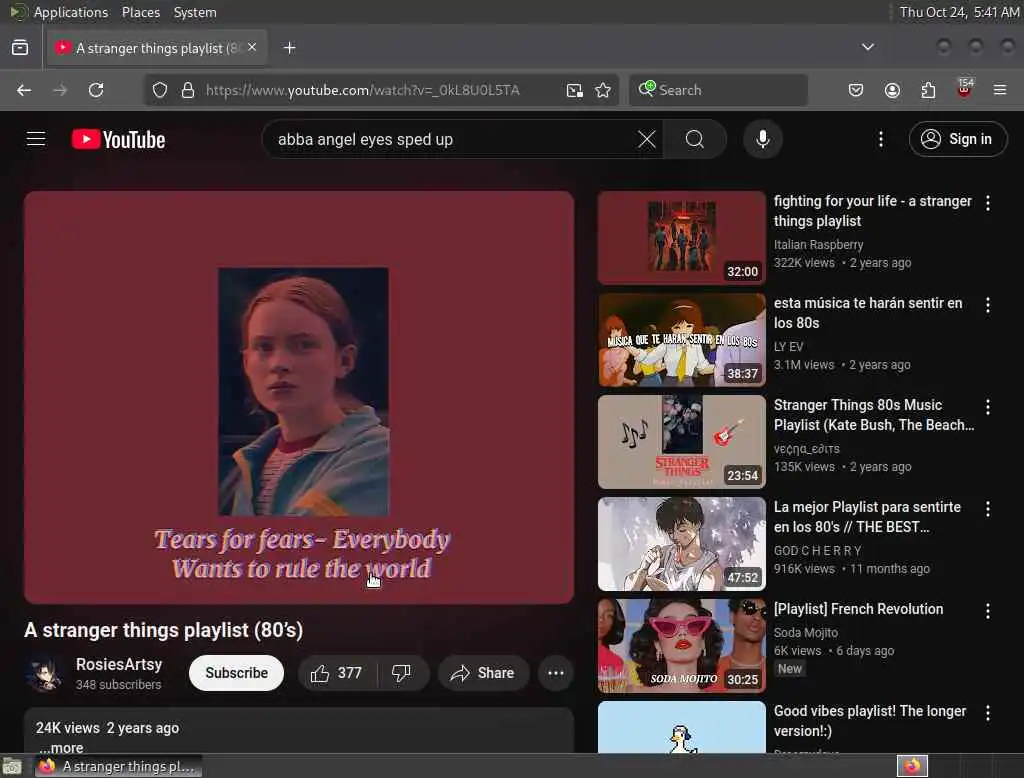Open more actions ellipsis under the video
The image size is (1024, 778).
[x=556, y=673]
